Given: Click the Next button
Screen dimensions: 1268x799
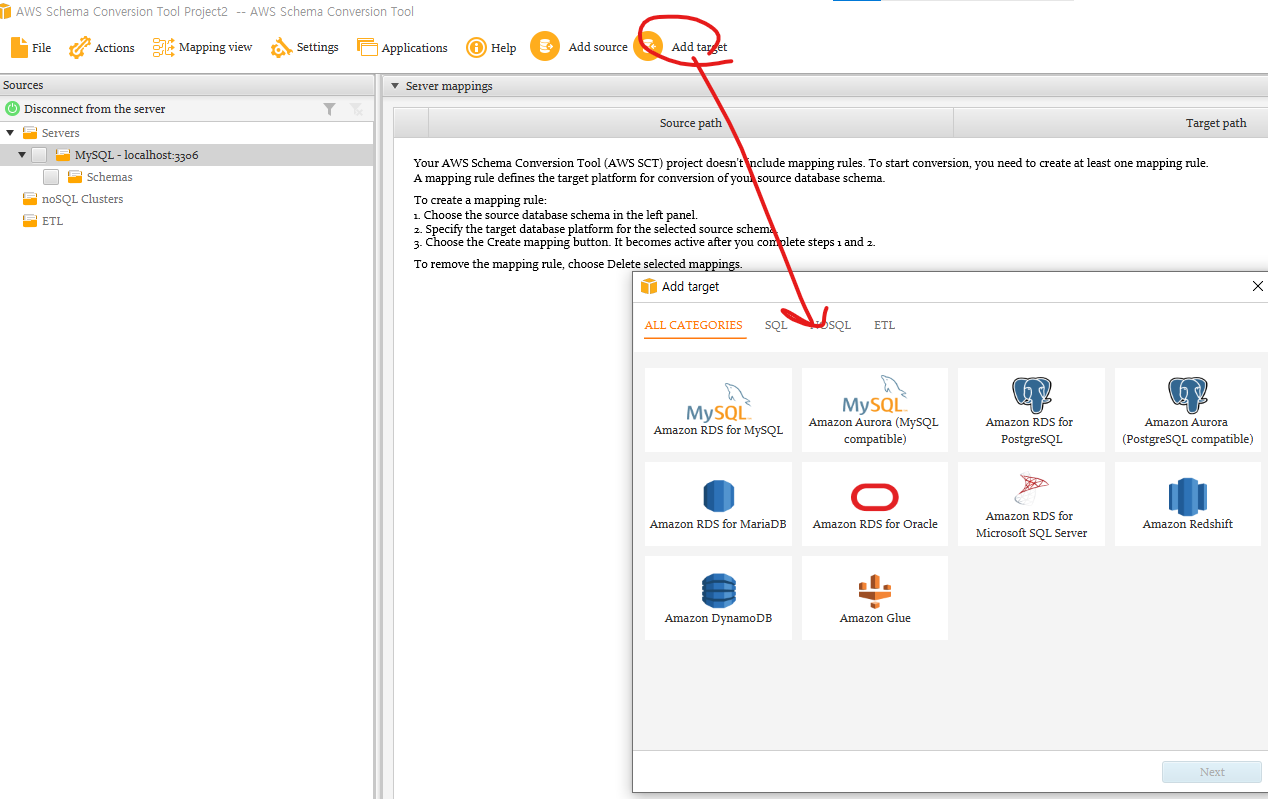Looking at the screenshot, I should tap(1212, 772).
